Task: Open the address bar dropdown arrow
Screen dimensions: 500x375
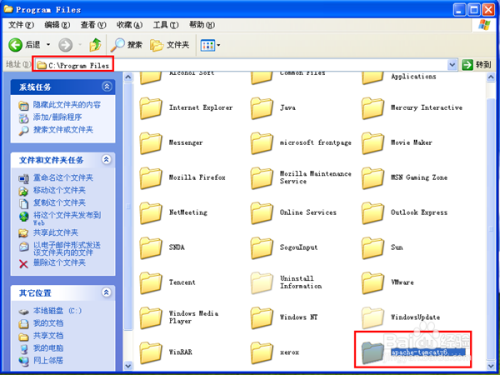Action: [x=452, y=64]
